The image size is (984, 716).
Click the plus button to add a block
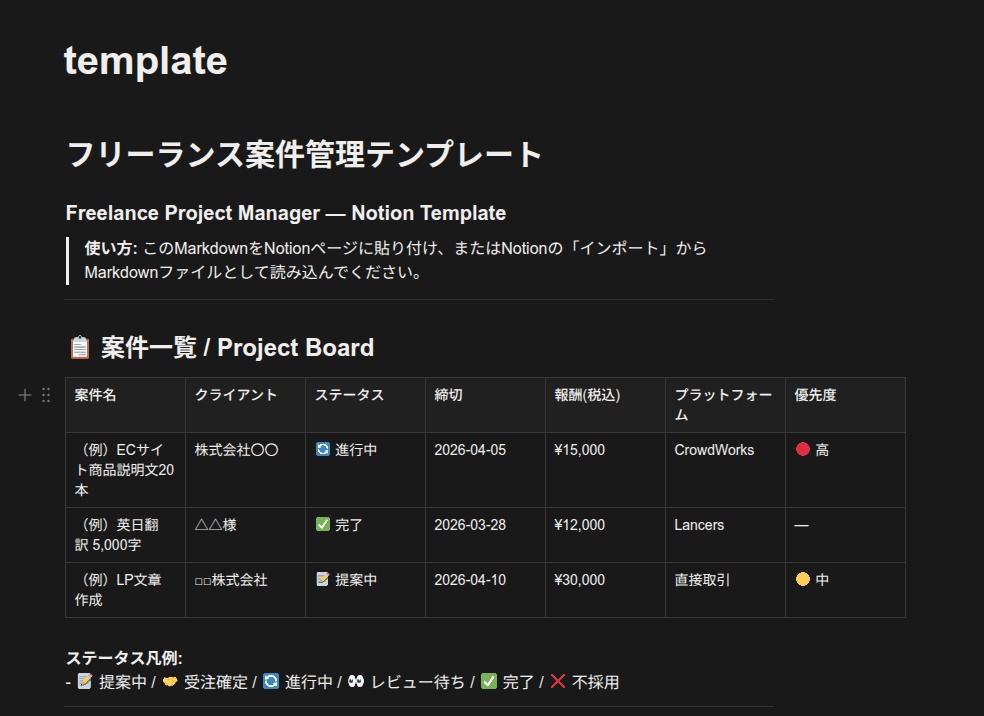[25, 395]
